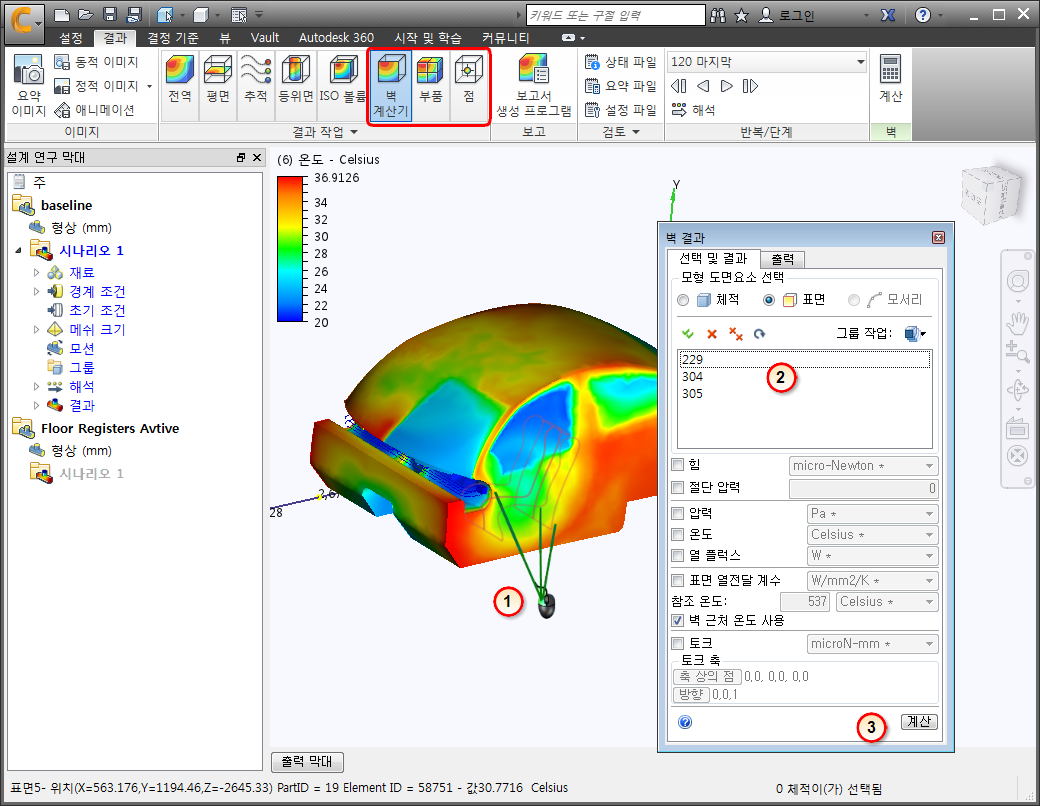Click the 축 상의 점 button
1040x806 pixels.
point(706,677)
